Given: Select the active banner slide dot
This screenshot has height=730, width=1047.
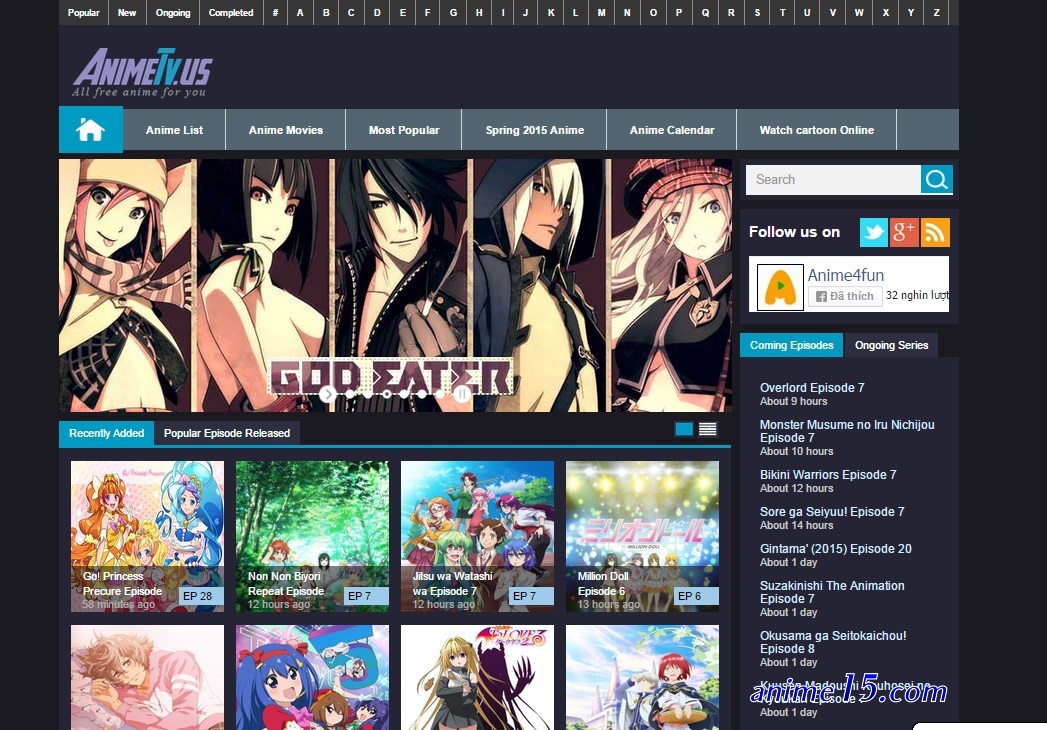Looking at the screenshot, I should point(387,394).
